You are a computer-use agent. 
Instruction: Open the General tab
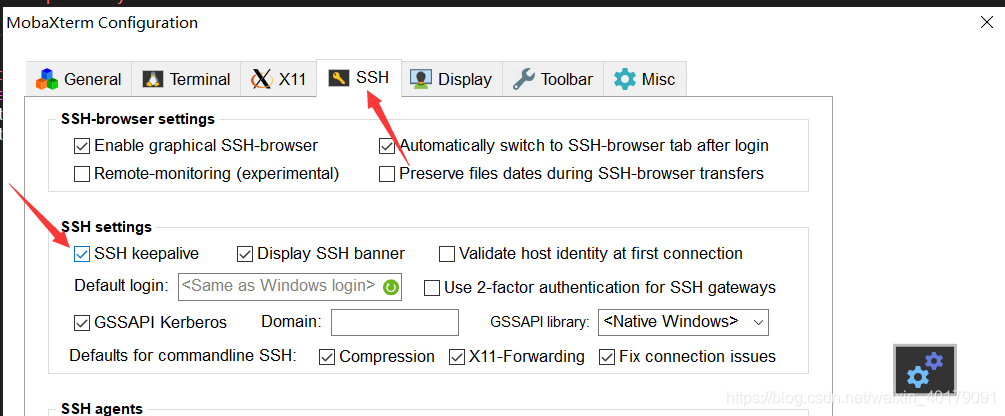pos(78,79)
